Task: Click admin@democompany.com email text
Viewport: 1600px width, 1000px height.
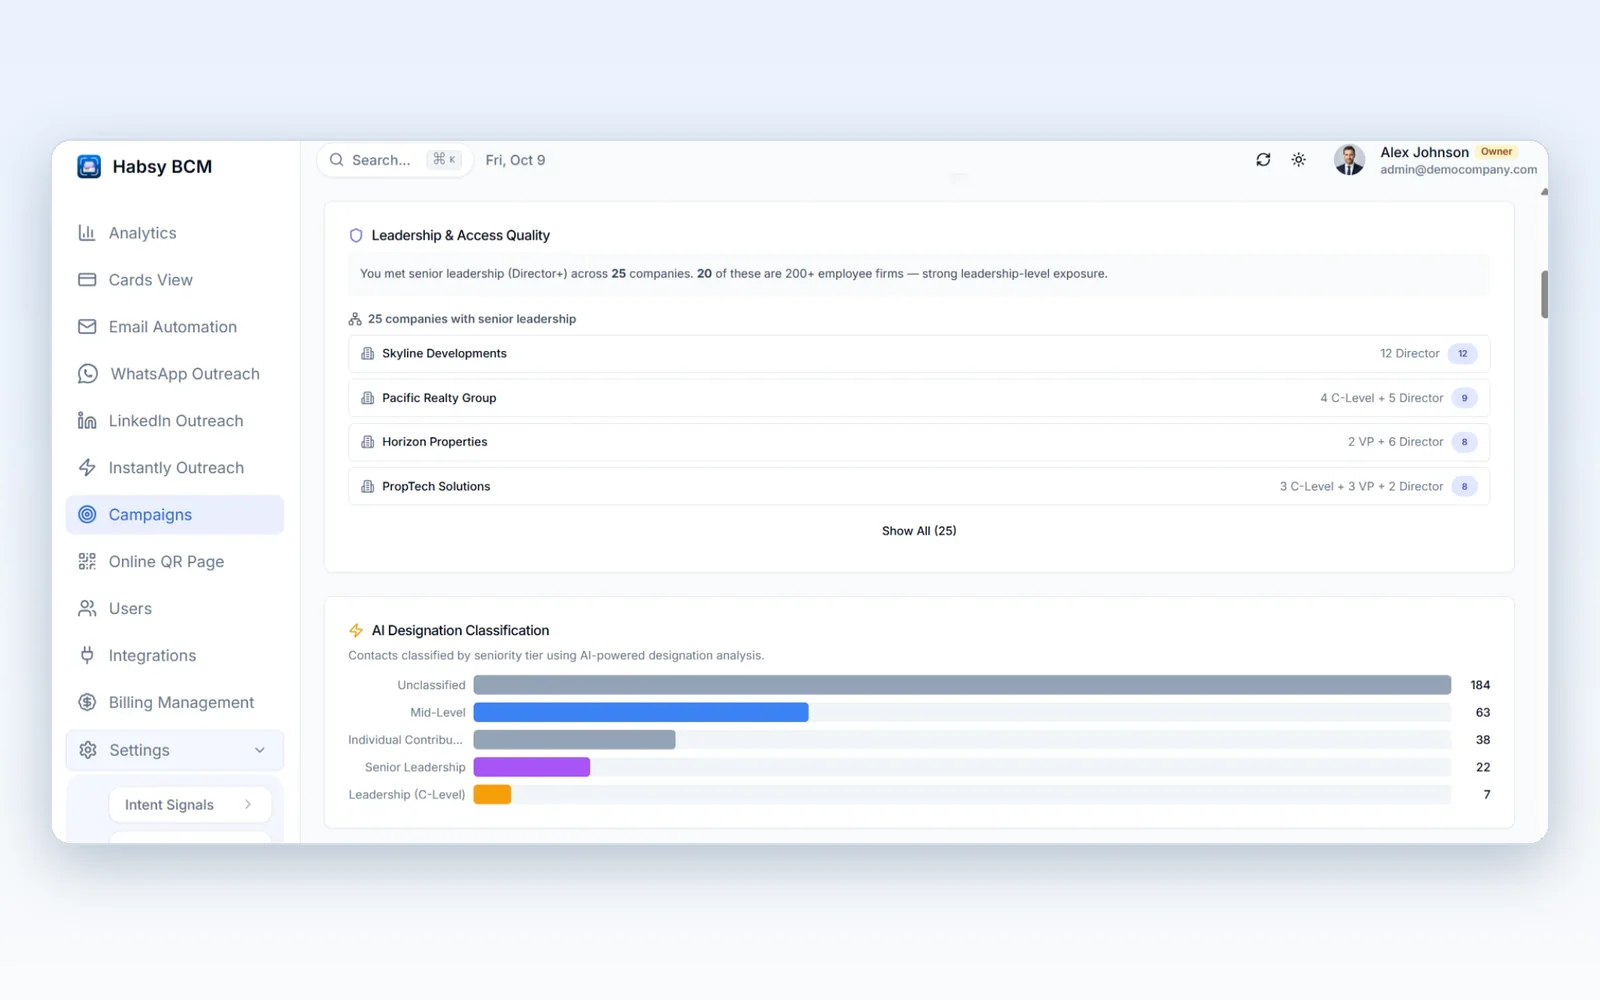Action: 1459,170
